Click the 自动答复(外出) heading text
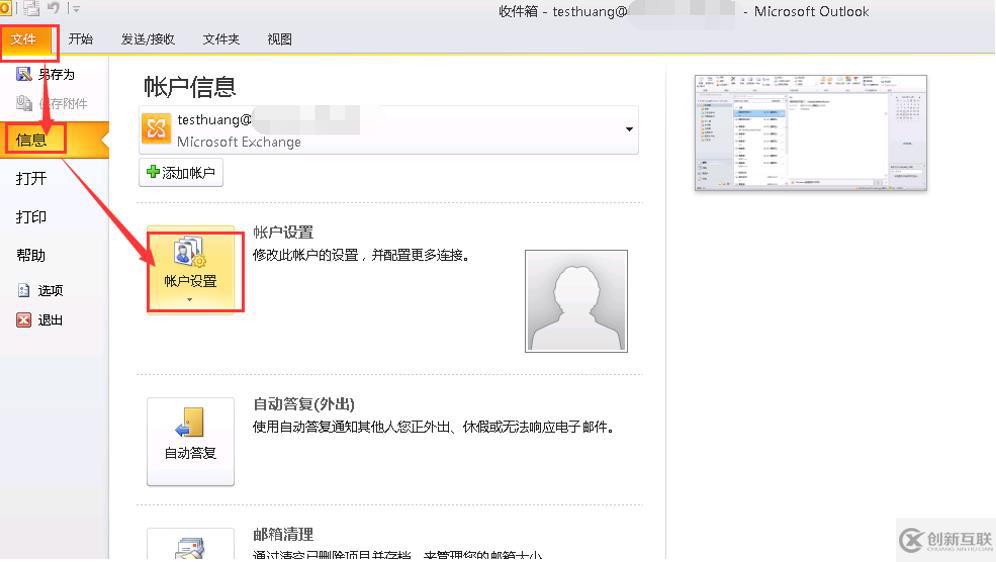Image resolution: width=996 pixels, height=562 pixels. (304, 404)
